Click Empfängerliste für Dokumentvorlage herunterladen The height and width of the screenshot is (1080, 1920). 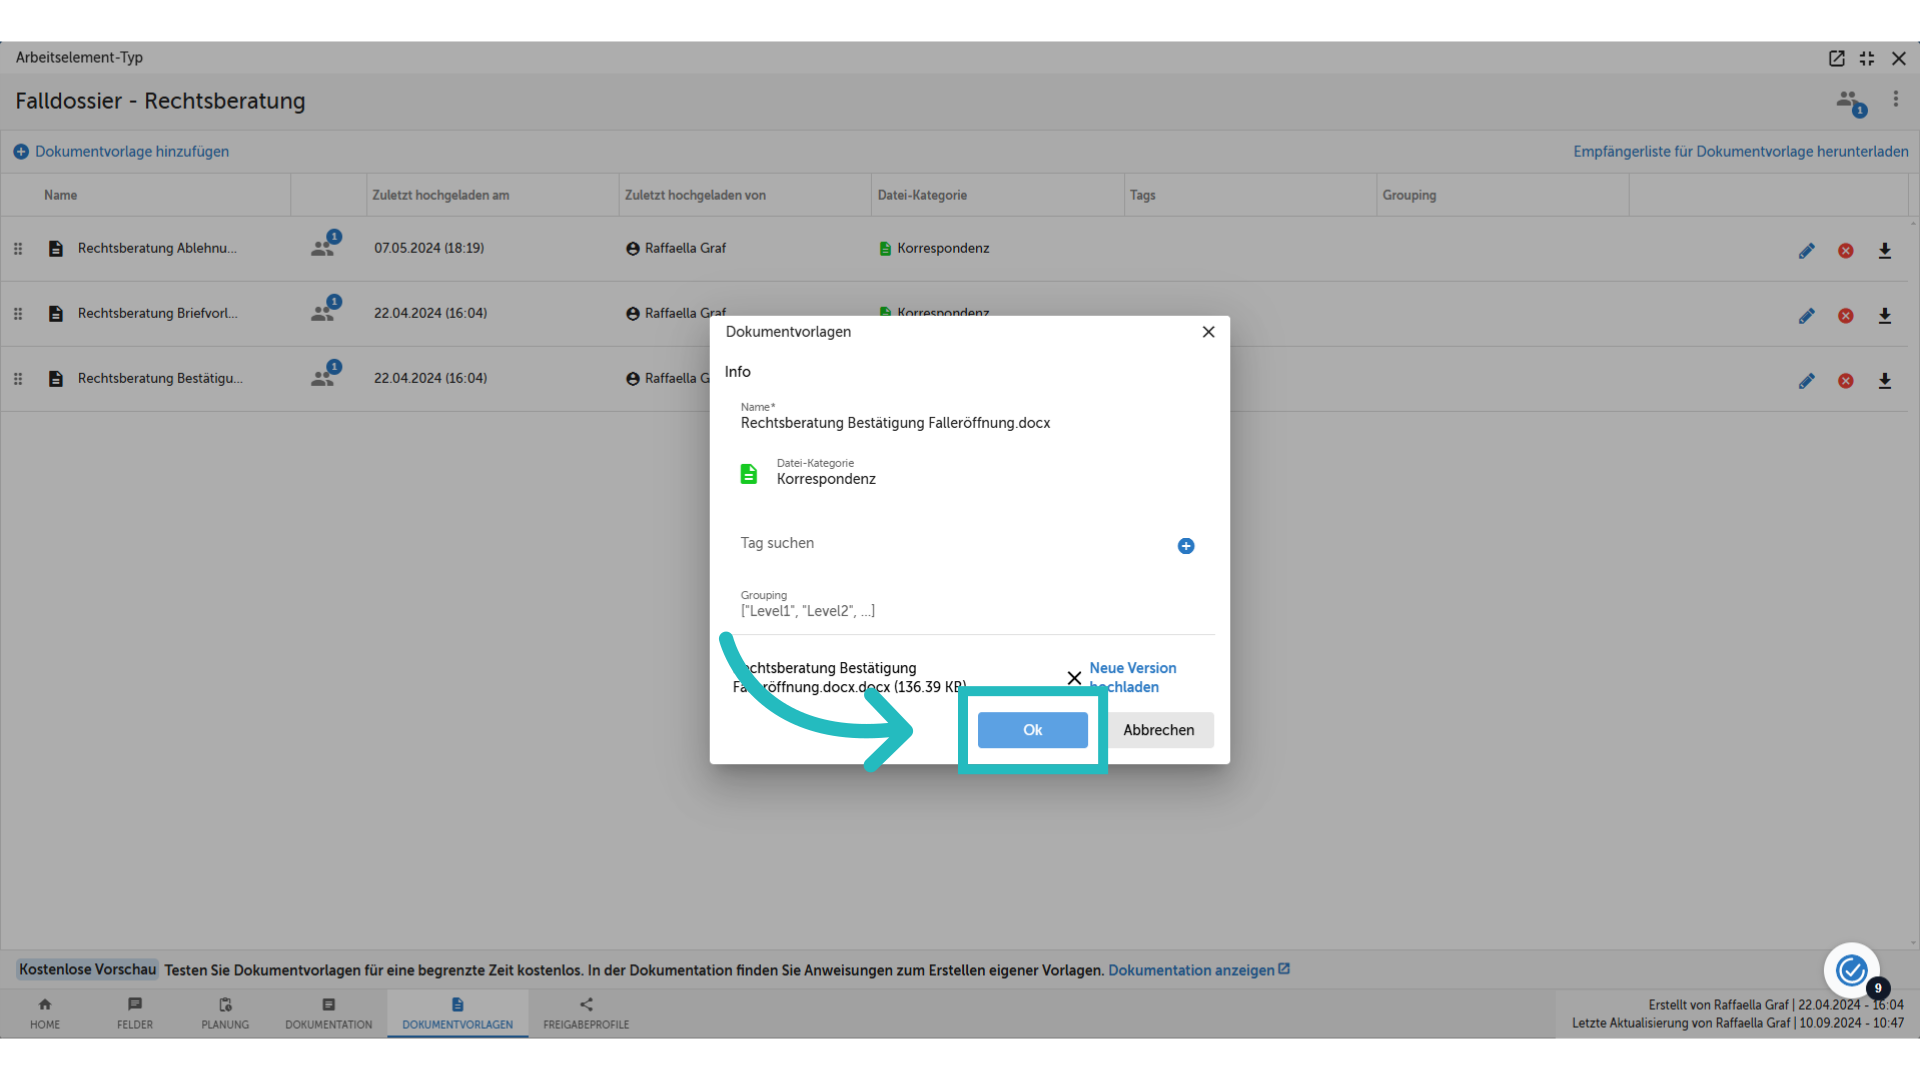tap(1741, 150)
